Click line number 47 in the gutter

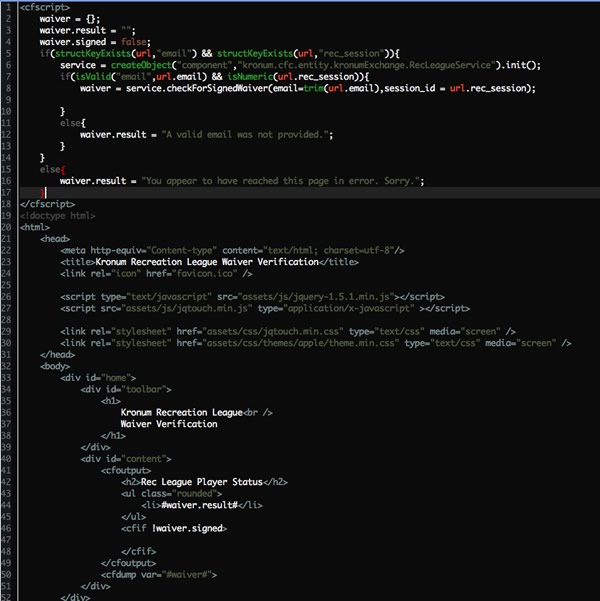point(6,540)
